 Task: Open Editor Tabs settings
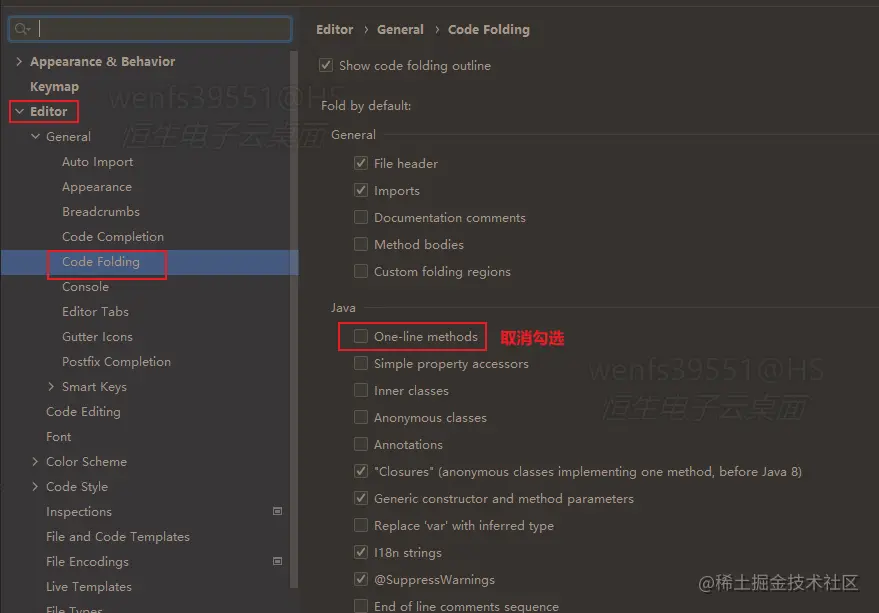tap(95, 311)
